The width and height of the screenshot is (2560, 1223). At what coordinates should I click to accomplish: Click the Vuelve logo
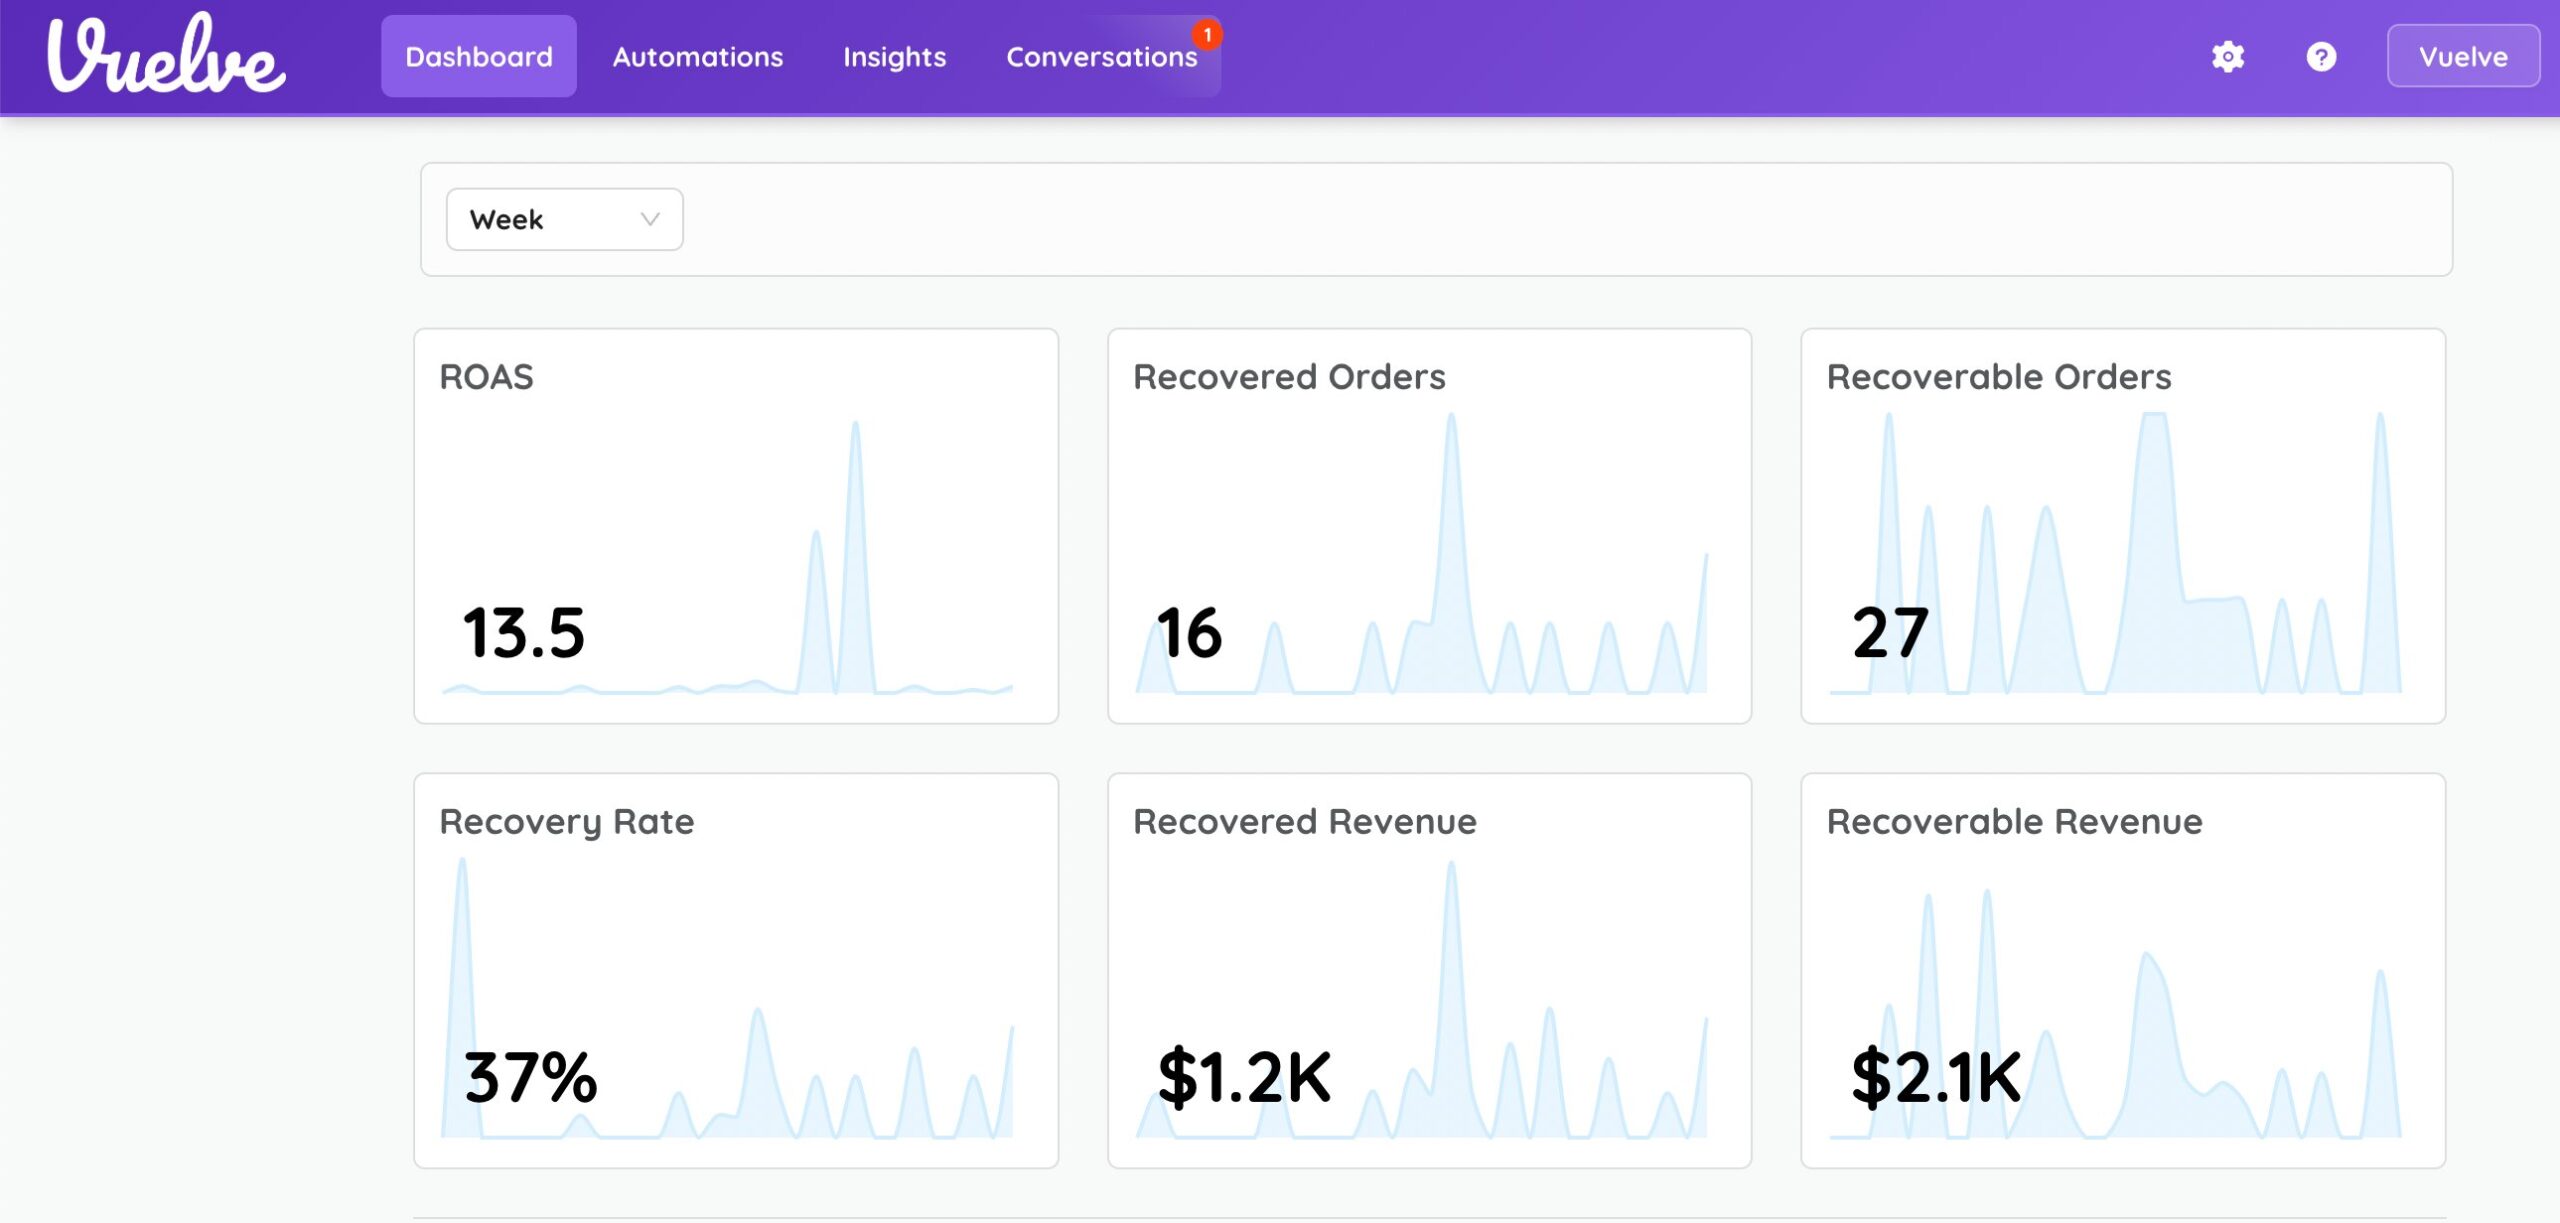[x=166, y=56]
